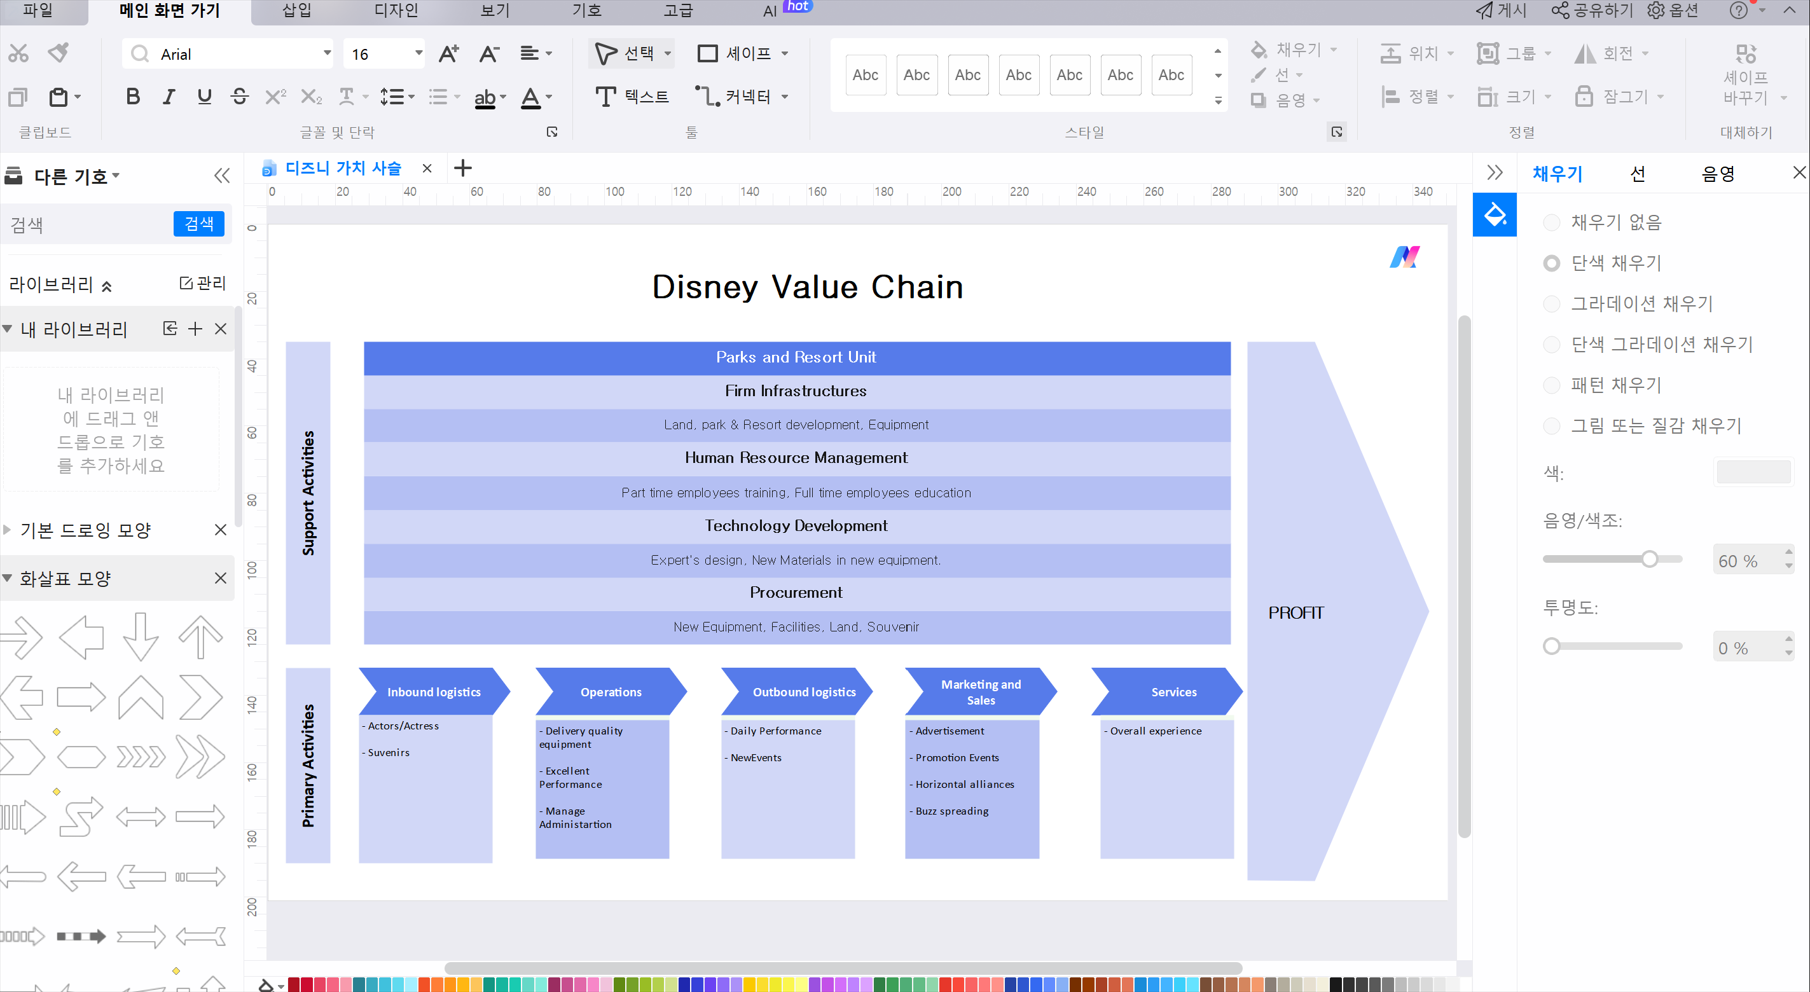This screenshot has height=992, width=1810.
Task: Select the 그림 또는 질감 채우기 radio option
Action: (x=1552, y=426)
